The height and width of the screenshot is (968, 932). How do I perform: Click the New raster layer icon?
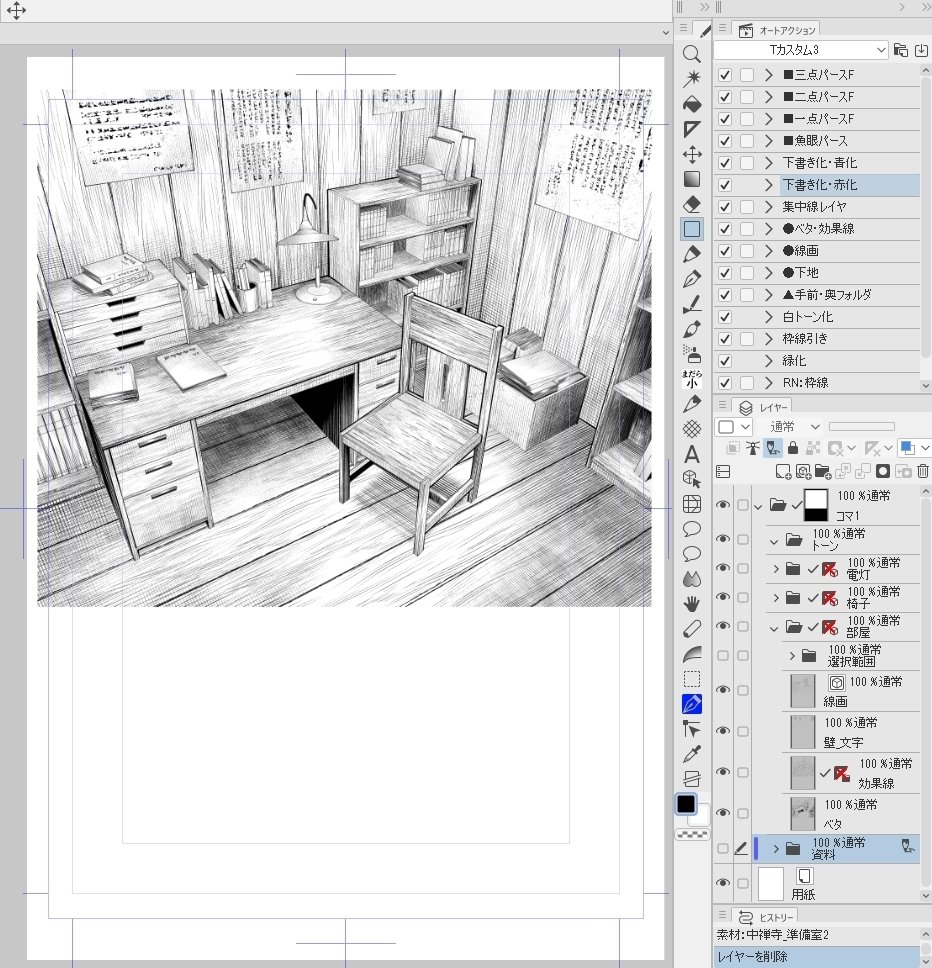click(x=783, y=472)
